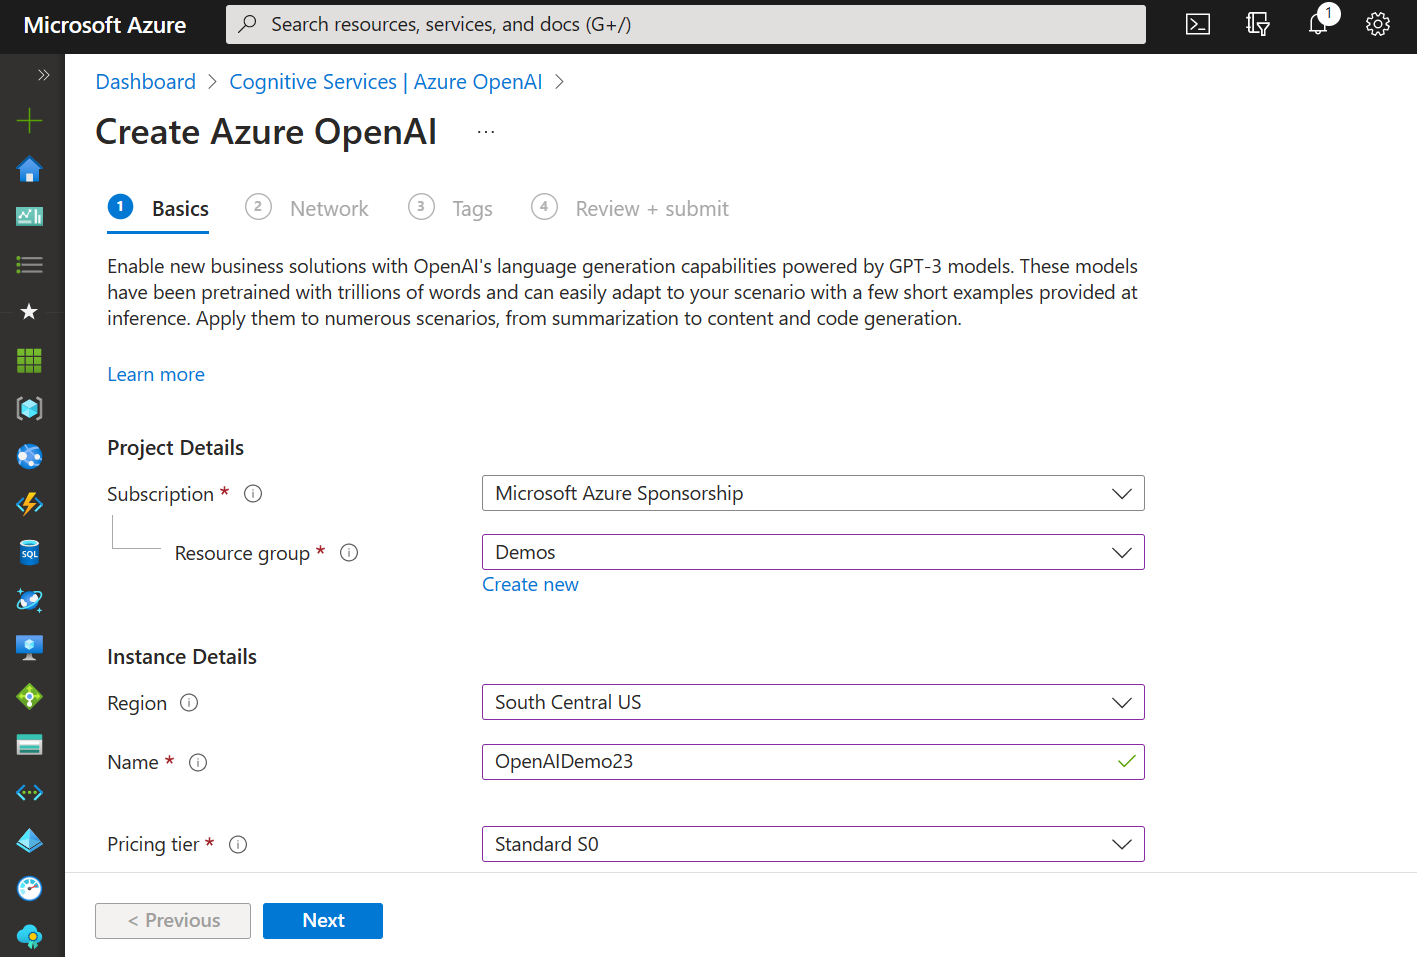Screen dimensions: 1417x957
Task: Open the directories and subscriptions filter
Action: pos(1257,24)
